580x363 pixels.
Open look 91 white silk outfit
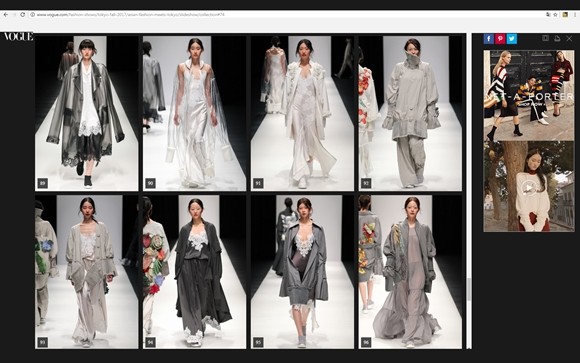tap(302, 113)
